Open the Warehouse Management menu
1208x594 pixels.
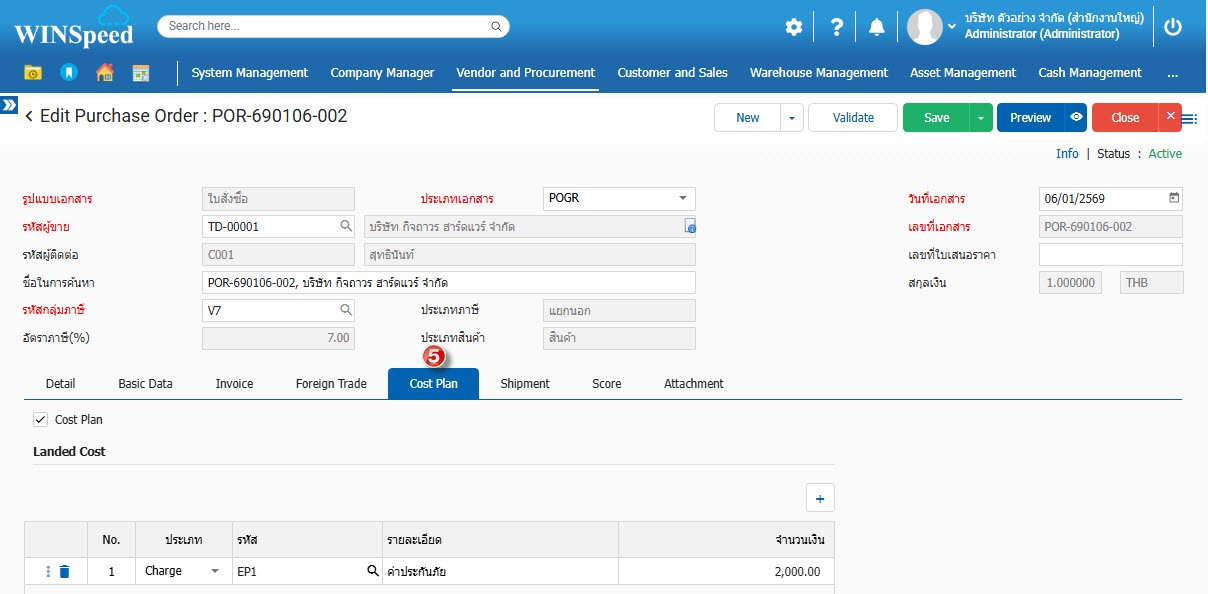[818, 73]
